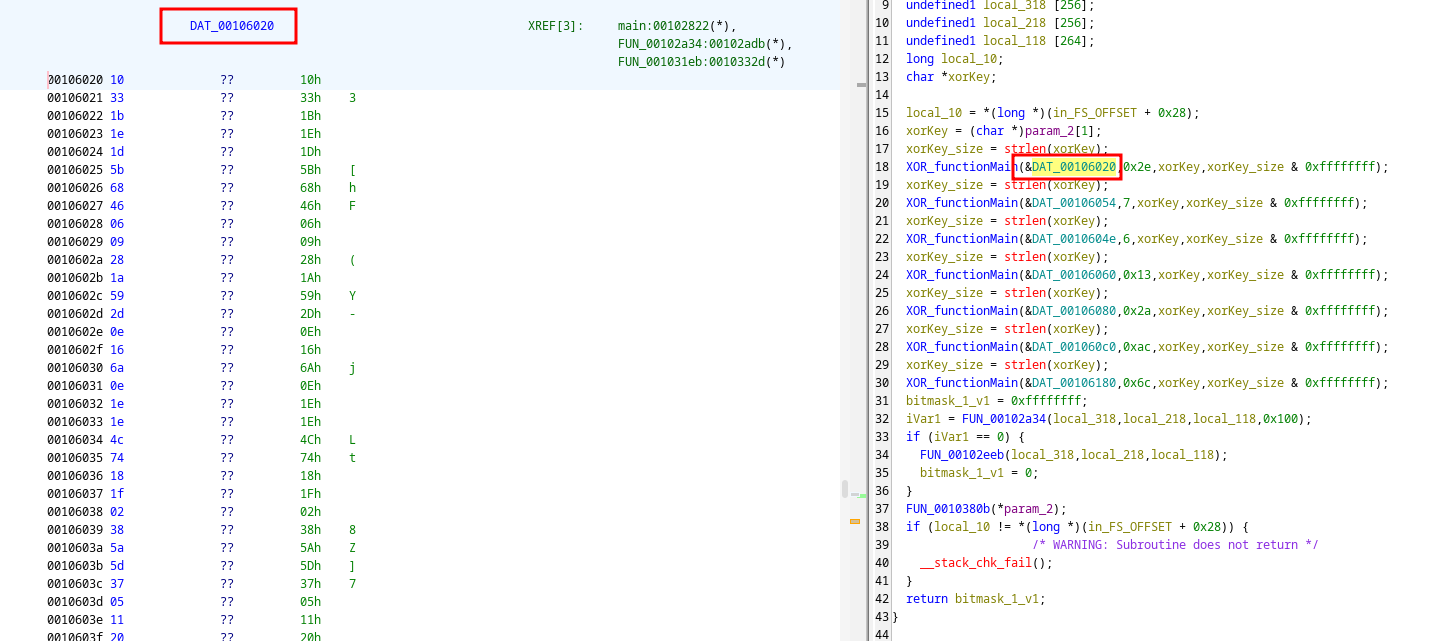Select the XREF[3] header text
Screen dimensions: 1435x641
tap(555, 26)
